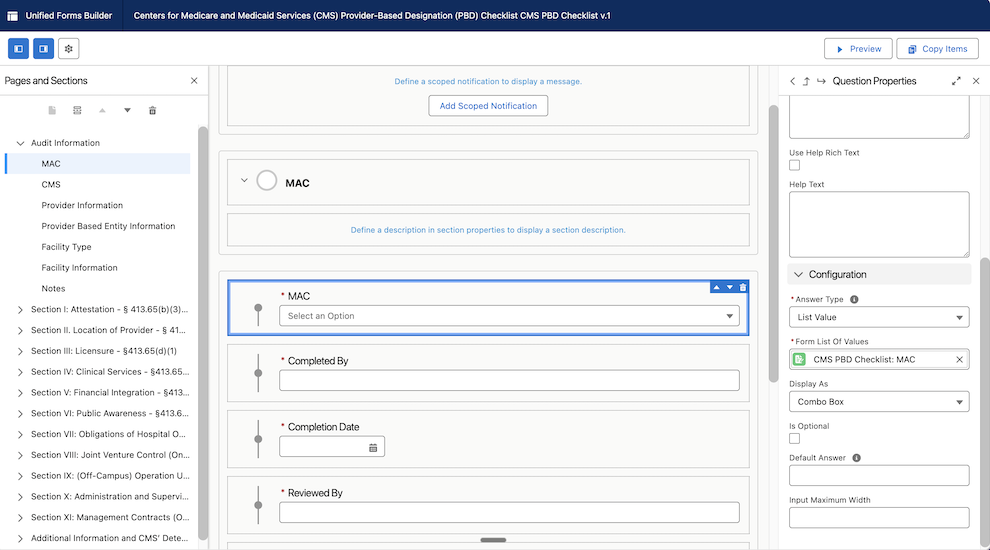The width and height of the screenshot is (990, 550).
Task: Enable the Use Help Rich Text checkbox
Action: (794, 165)
